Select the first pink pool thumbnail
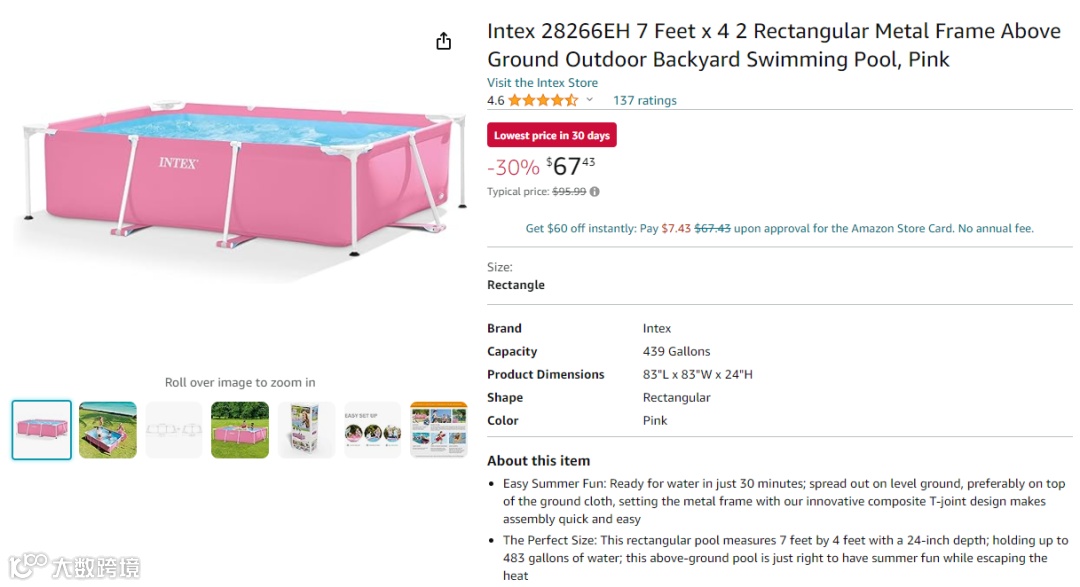The image size is (1080, 587). pyautogui.click(x=42, y=430)
